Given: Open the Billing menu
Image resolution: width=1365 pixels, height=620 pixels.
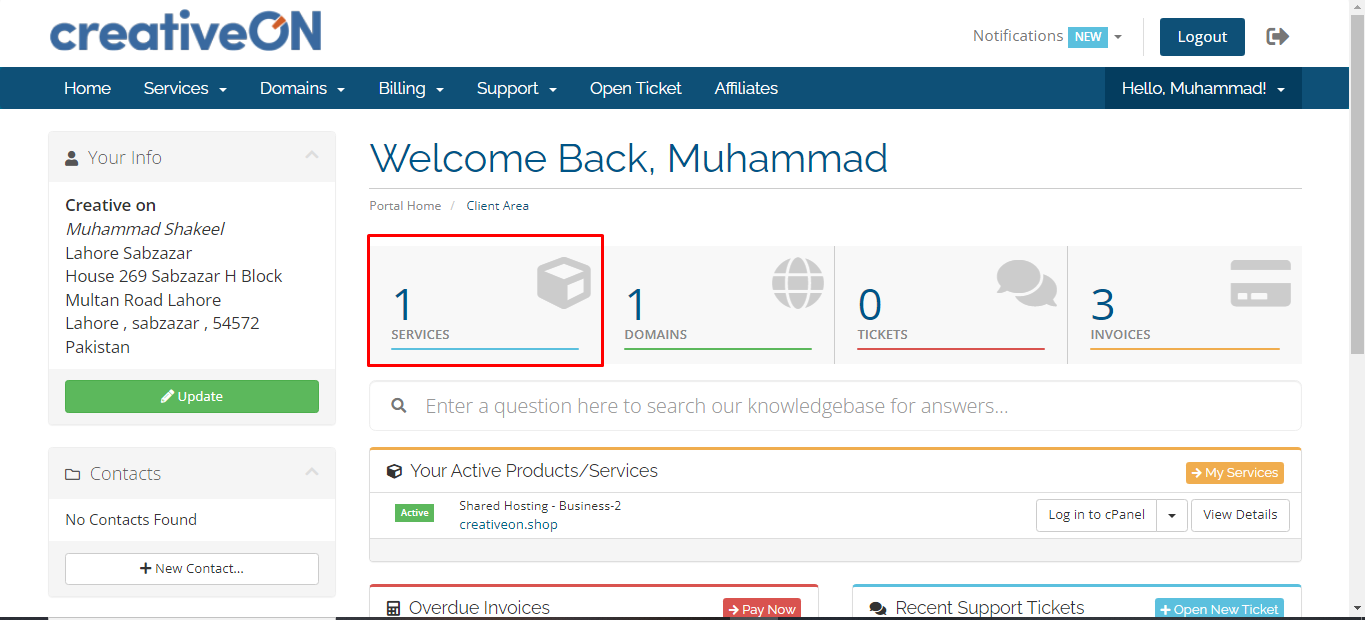Looking at the screenshot, I should coord(411,88).
